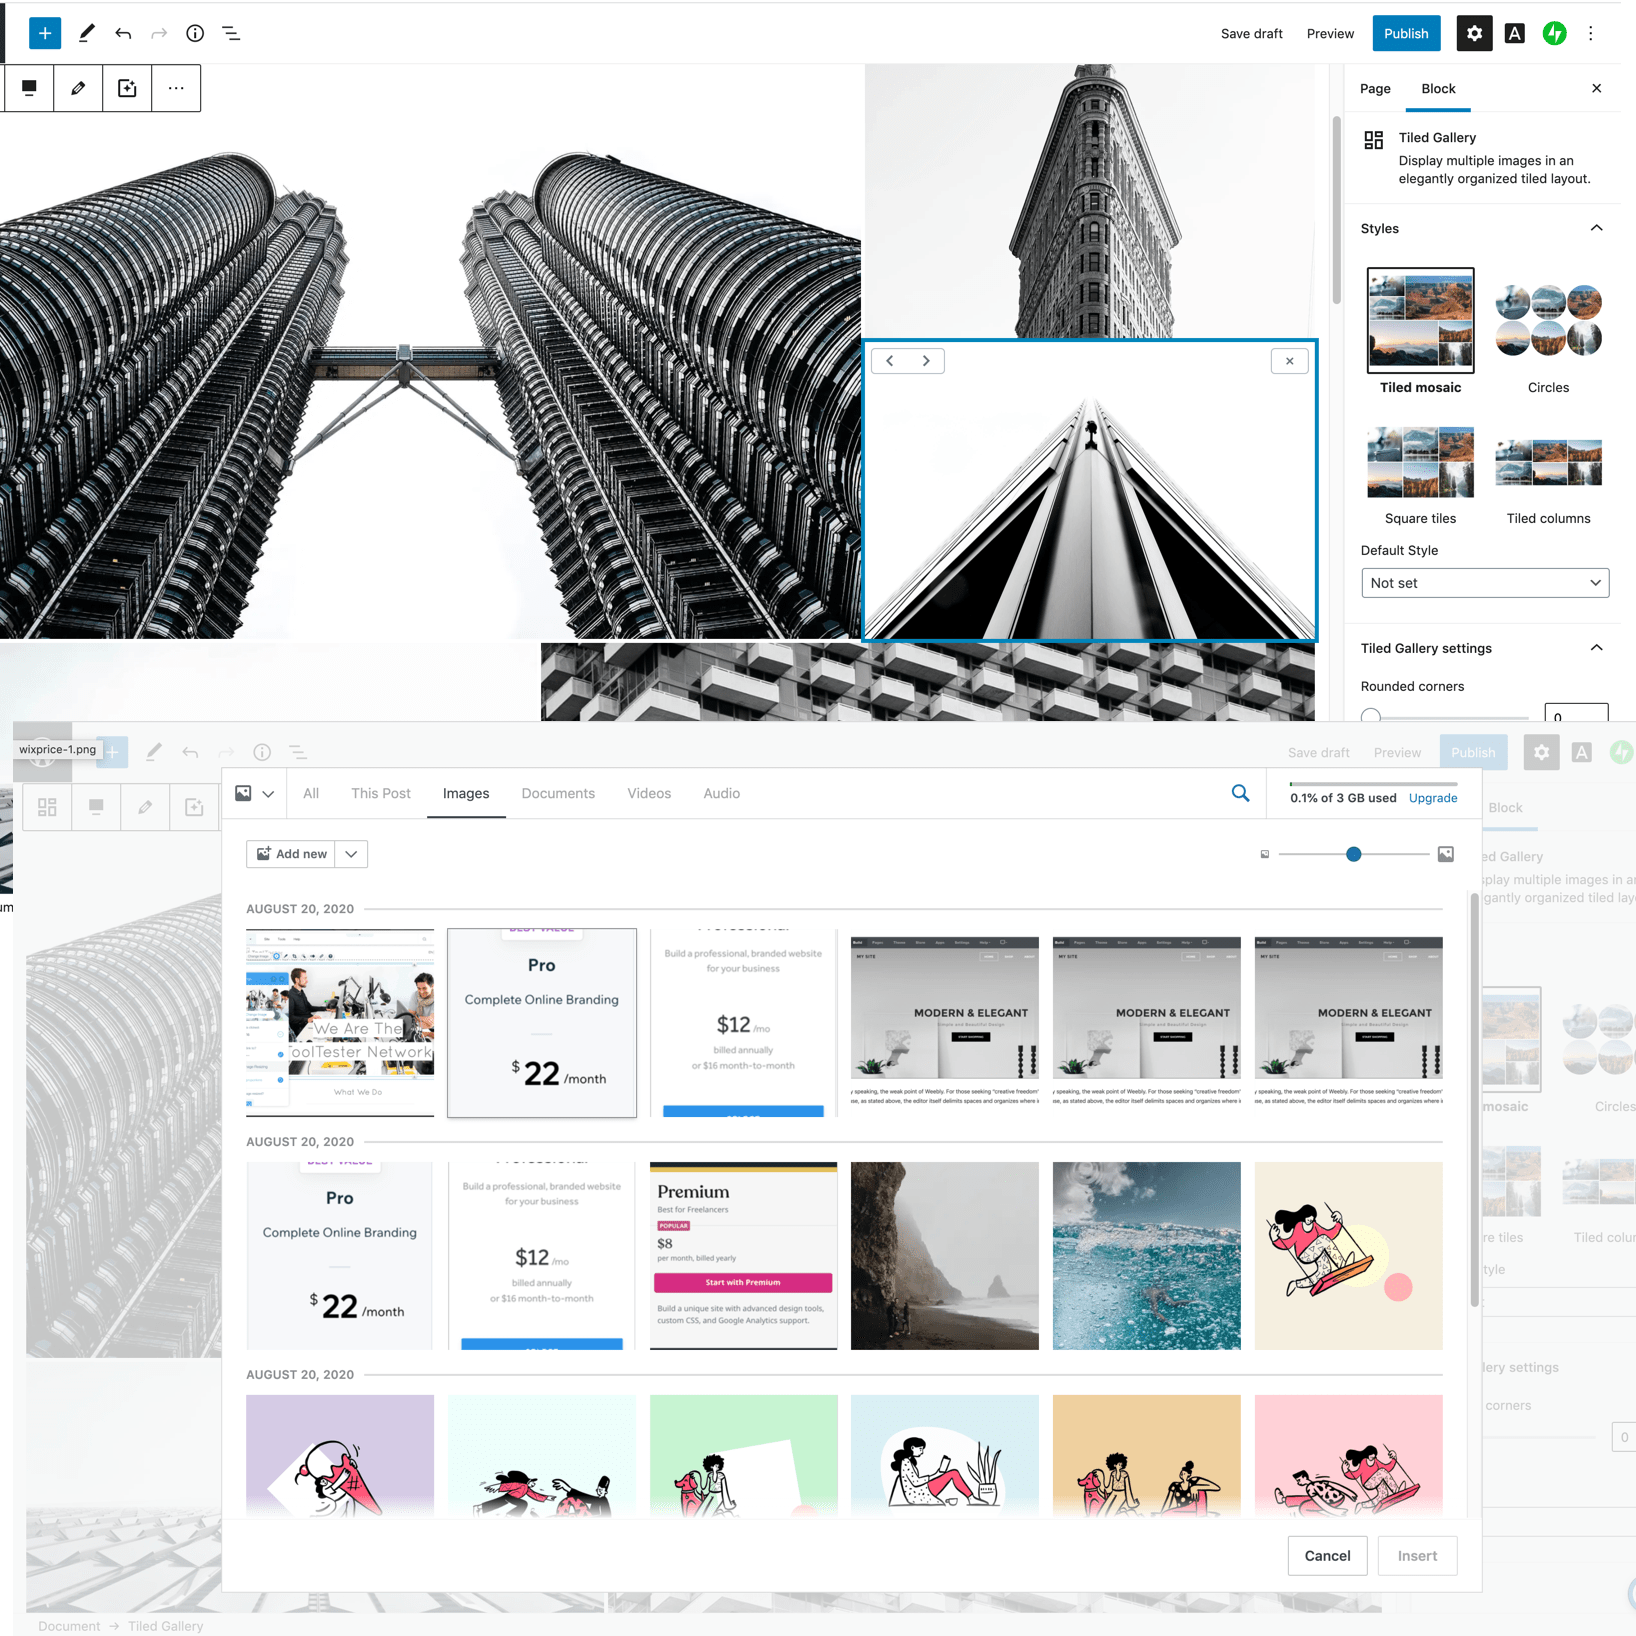Collapse the Styles panel section

(1596, 228)
